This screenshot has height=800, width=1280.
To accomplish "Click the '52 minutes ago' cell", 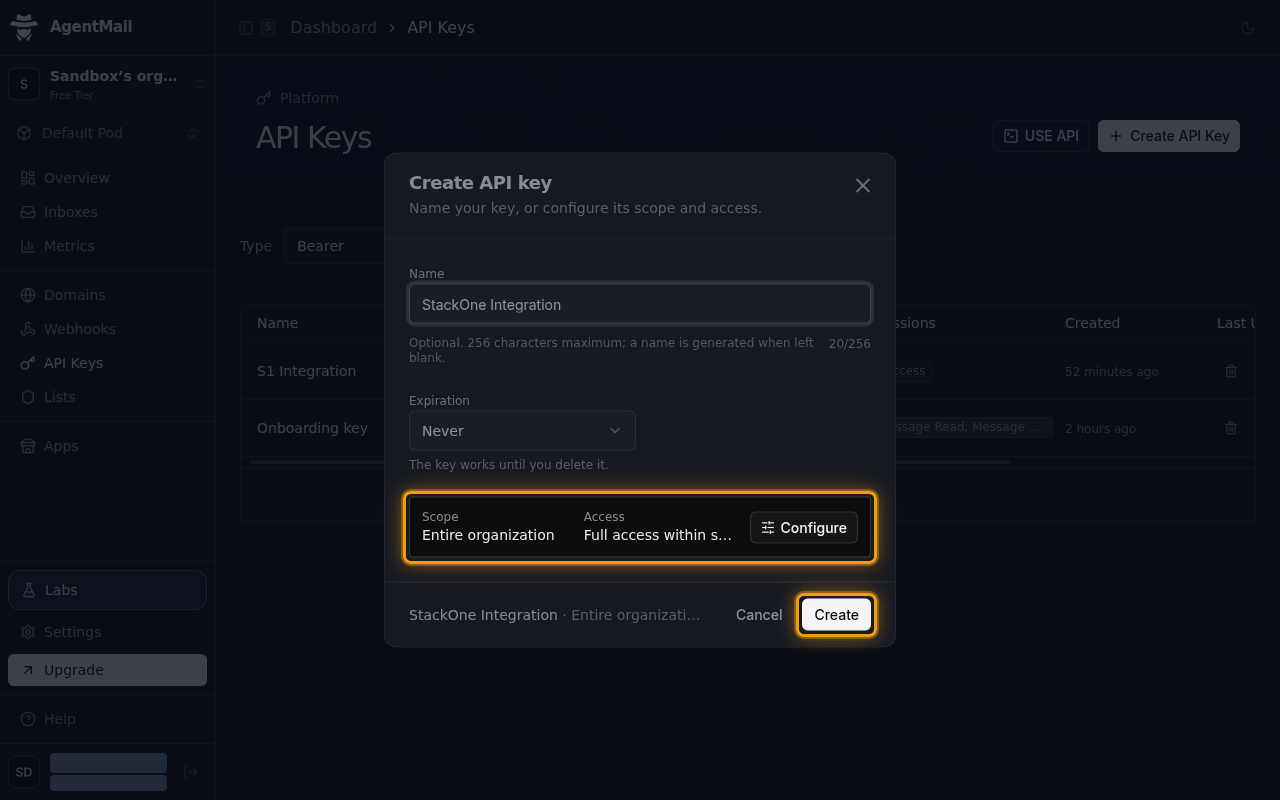I will [x=1111, y=371].
